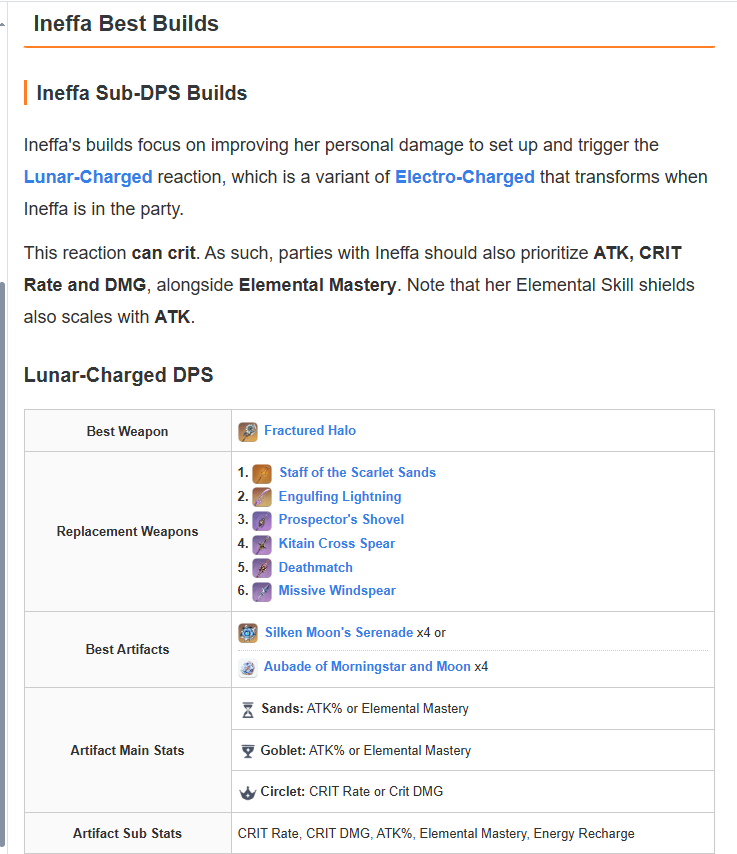Click the page's vertical scrollbar thumb
Image resolution: width=737 pixels, height=854 pixels.
click(x=3, y=560)
